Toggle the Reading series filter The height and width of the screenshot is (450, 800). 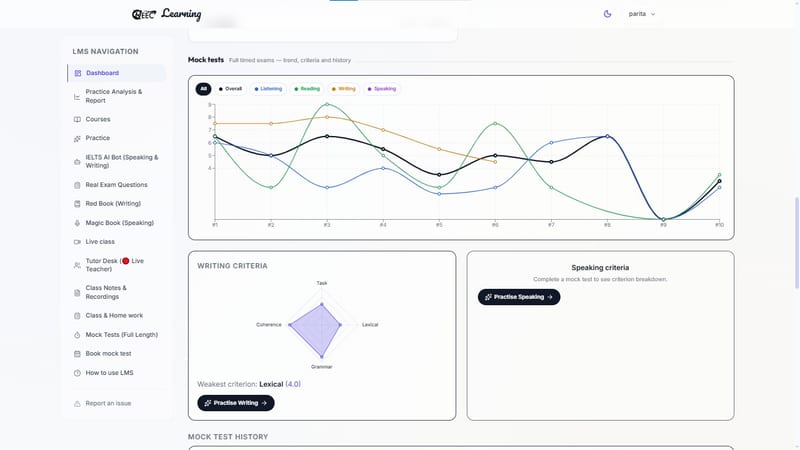[x=307, y=89]
